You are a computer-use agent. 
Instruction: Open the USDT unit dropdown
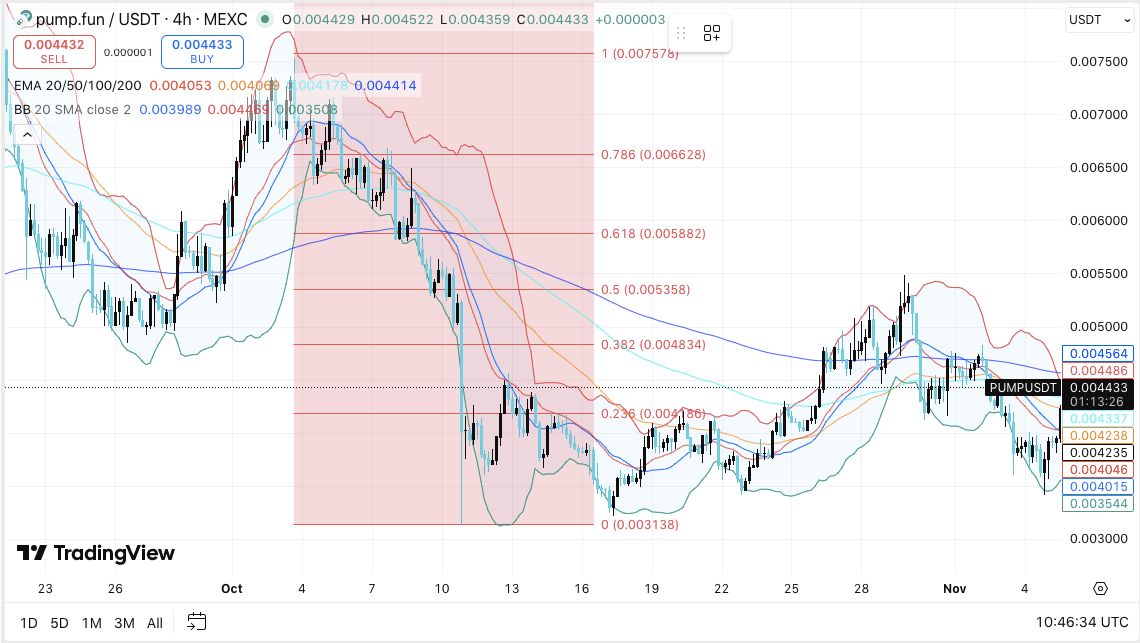(1098, 19)
